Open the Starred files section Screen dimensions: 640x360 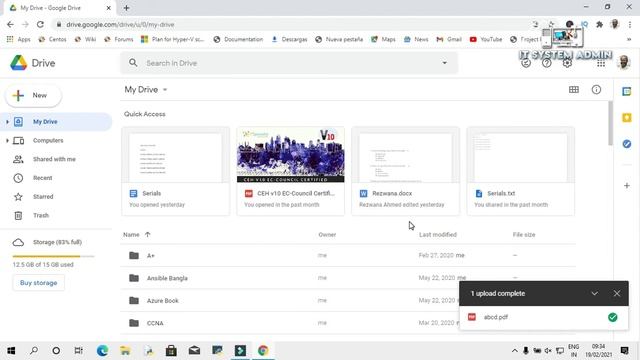43,197
